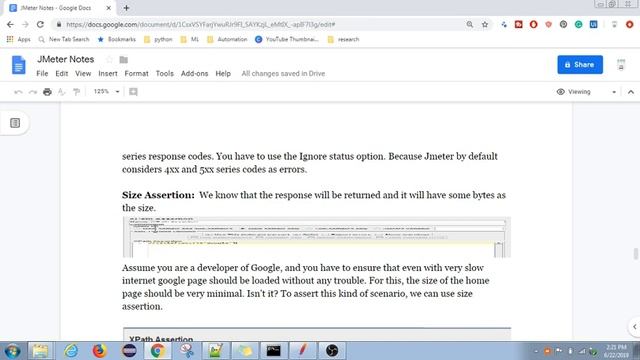Screen dimensions: 640x360
Task: Open the Google Docs home icon
Action: (x=18, y=65)
